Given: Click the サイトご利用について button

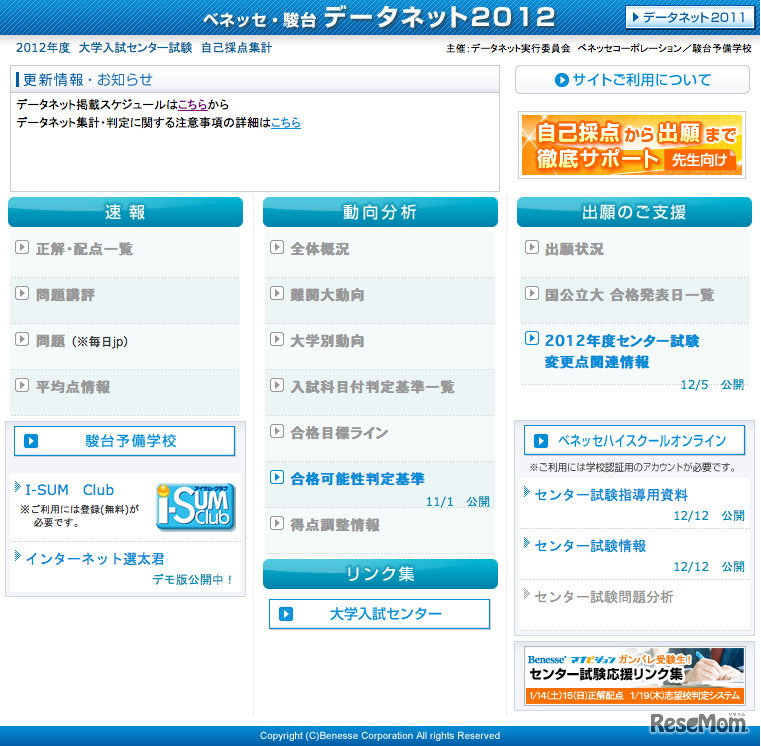Looking at the screenshot, I should point(632,80).
